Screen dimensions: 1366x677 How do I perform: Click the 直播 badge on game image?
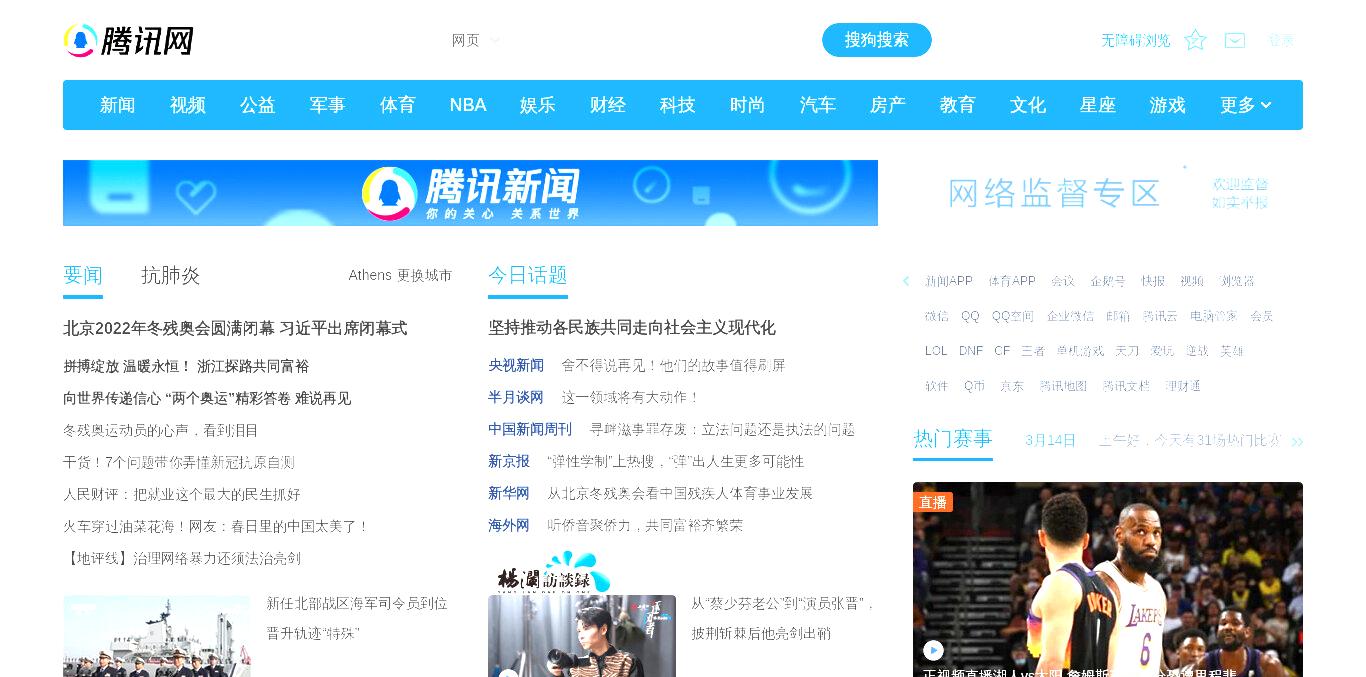pyautogui.click(x=933, y=502)
